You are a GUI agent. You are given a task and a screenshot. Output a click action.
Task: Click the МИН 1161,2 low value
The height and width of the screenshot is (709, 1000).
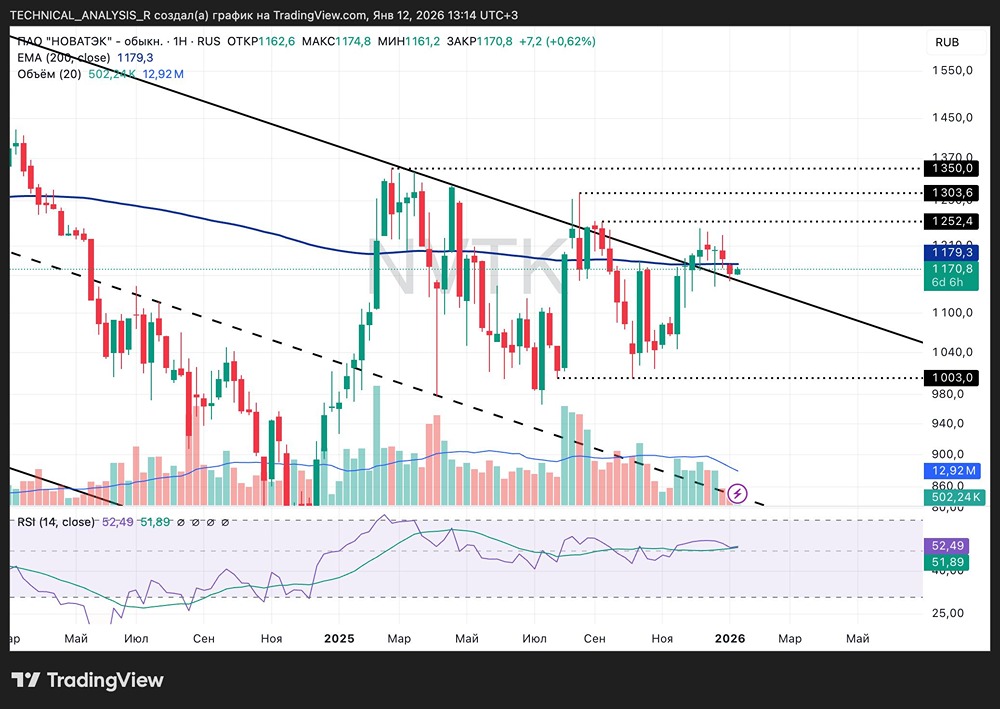[x=408, y=41]
